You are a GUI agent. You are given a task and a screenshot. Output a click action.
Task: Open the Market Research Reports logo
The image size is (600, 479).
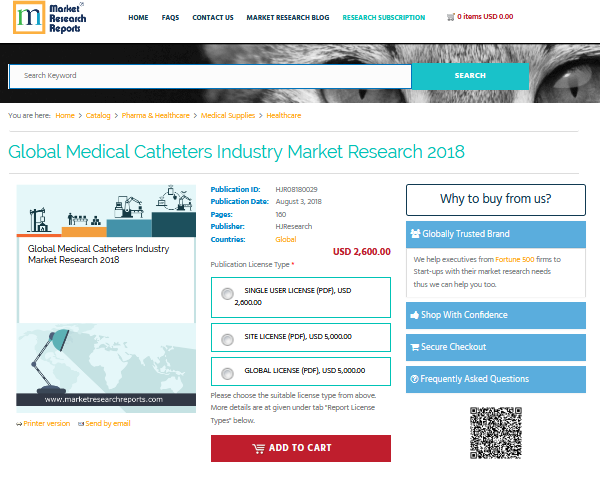(x=49, y=18)
